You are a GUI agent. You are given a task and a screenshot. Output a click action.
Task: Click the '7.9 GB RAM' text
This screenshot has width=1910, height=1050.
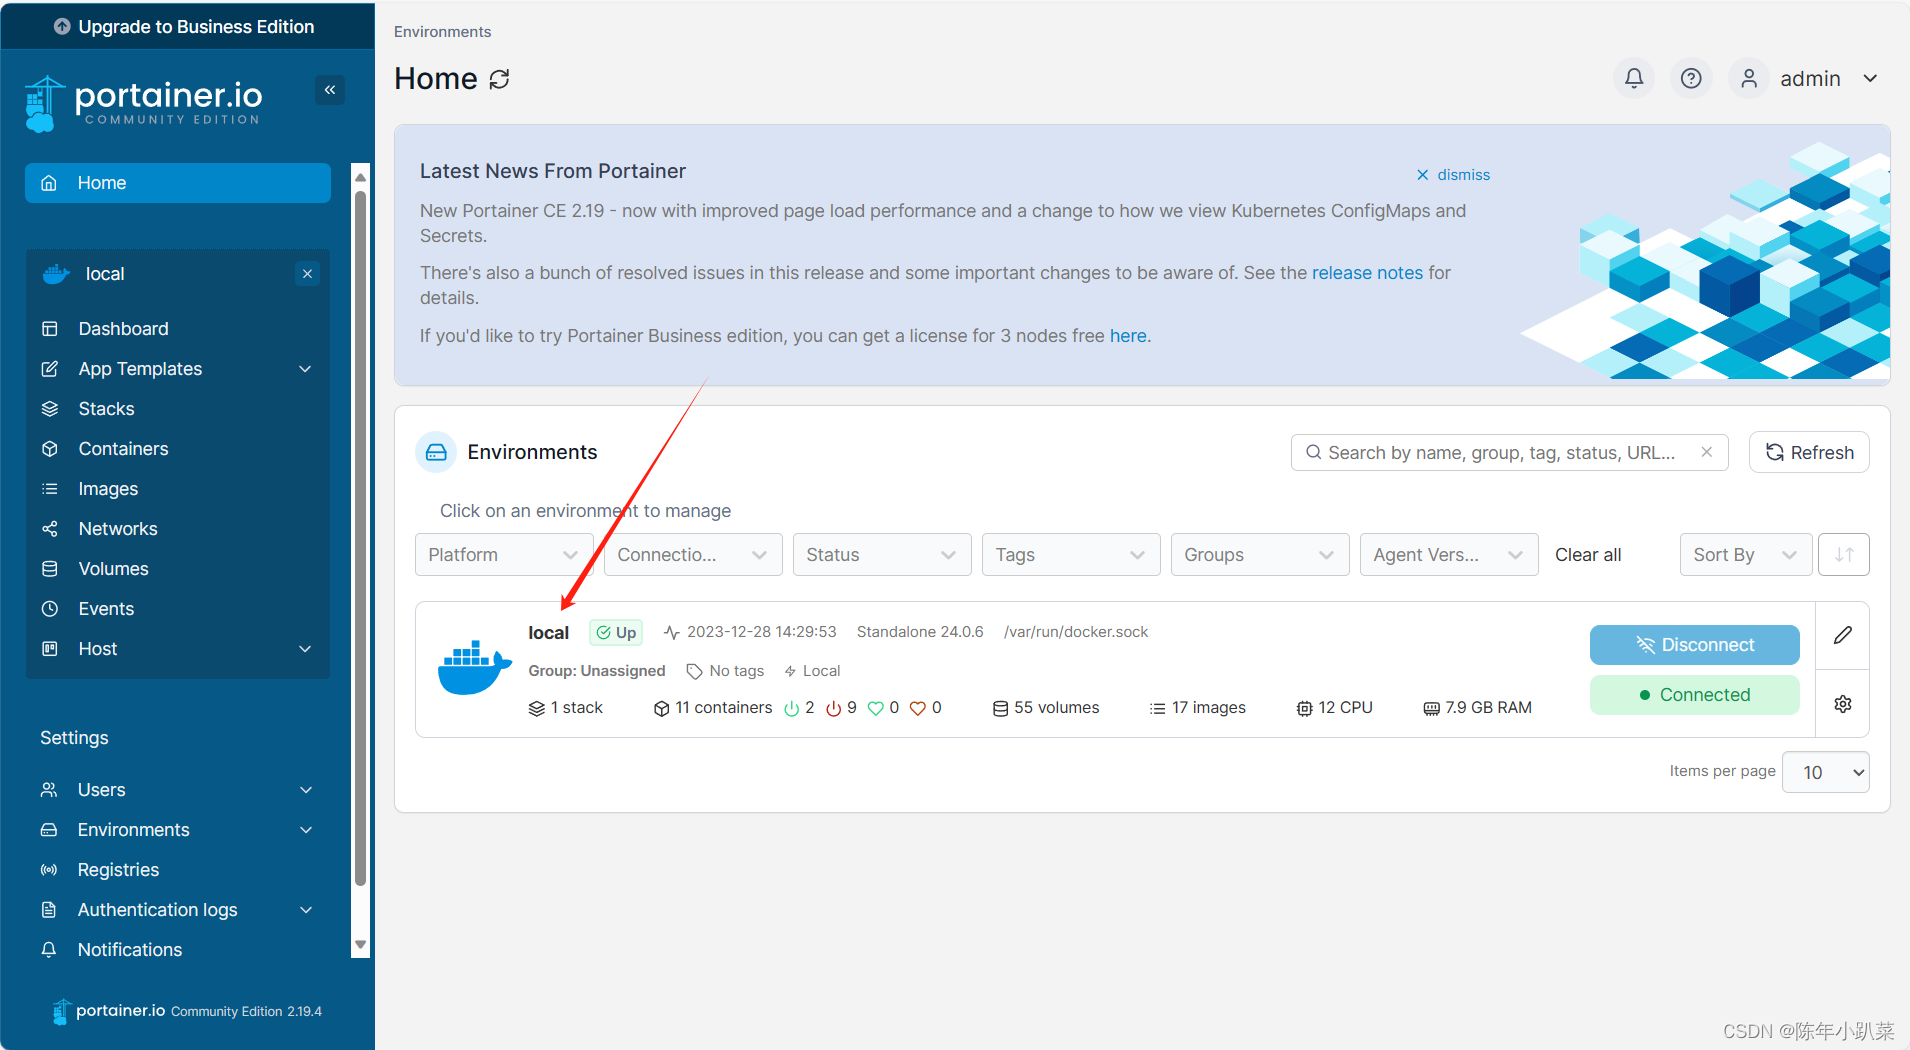(1488, 708)
